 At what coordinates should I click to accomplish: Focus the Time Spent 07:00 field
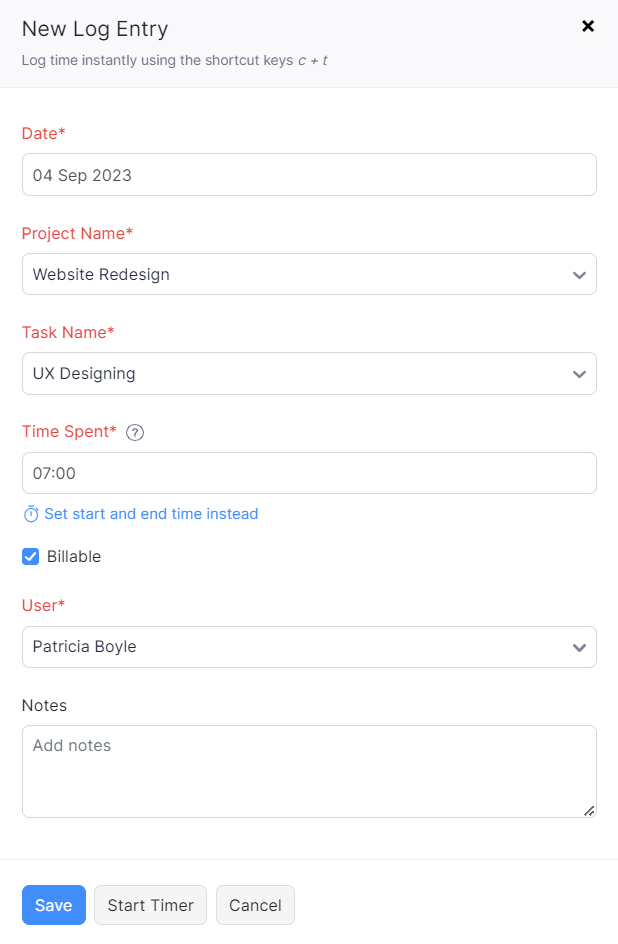(309, 473)
